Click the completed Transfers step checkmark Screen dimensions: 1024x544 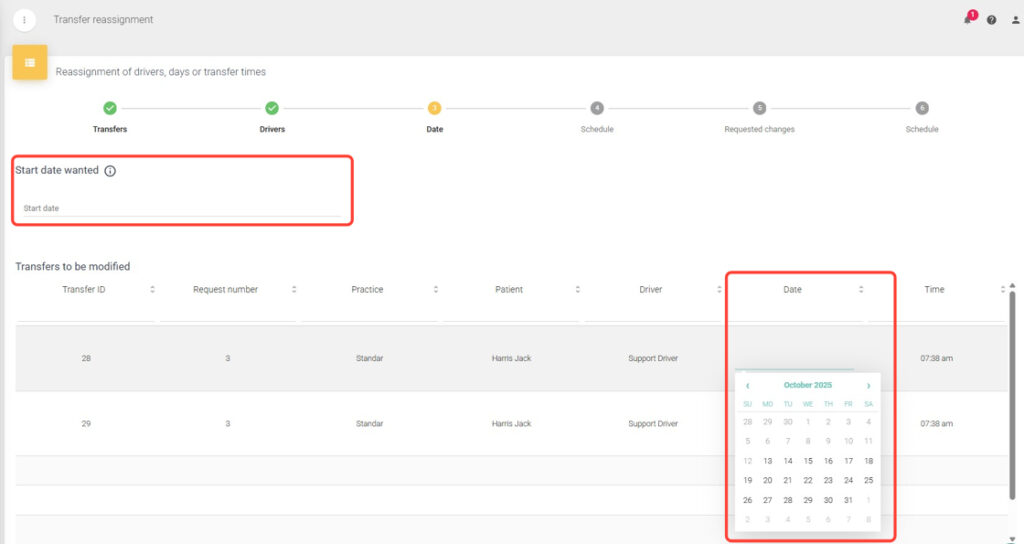110,108
